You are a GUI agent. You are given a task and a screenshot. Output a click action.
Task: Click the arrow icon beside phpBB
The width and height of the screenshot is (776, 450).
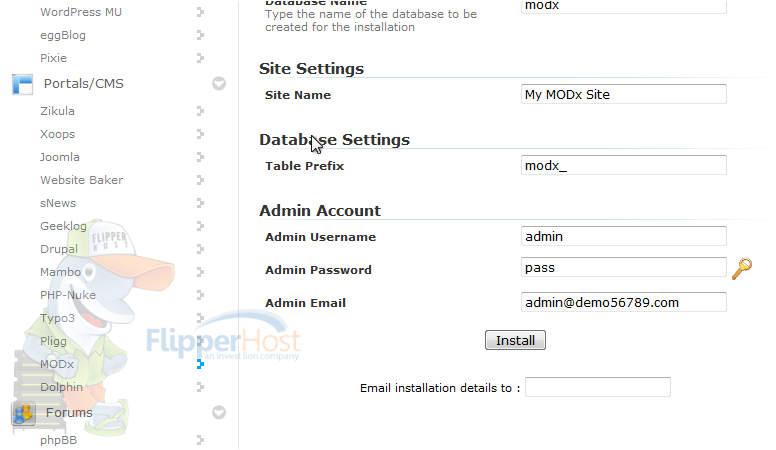click(200, 440)
